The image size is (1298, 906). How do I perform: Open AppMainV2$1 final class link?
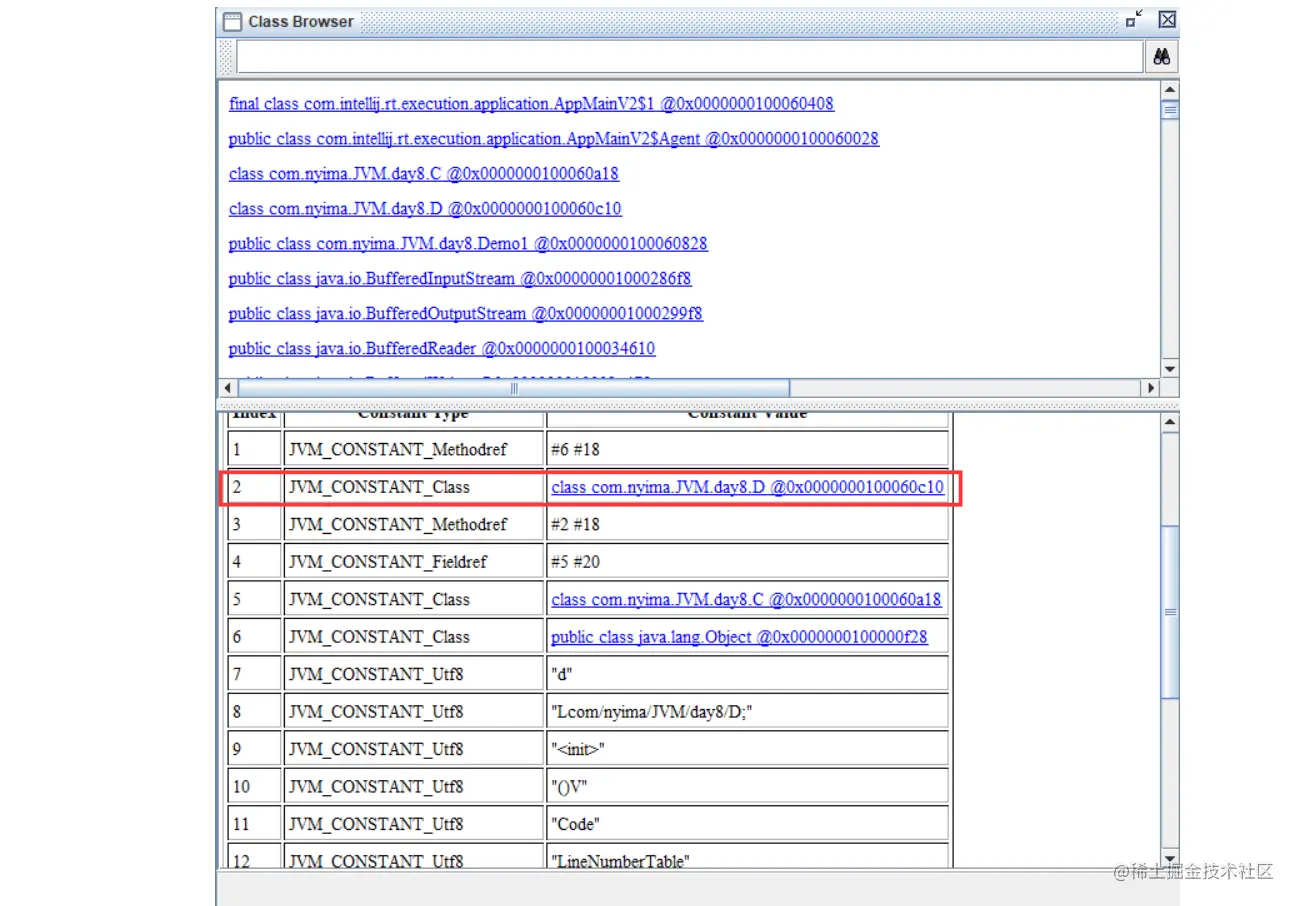click(531, 104)
